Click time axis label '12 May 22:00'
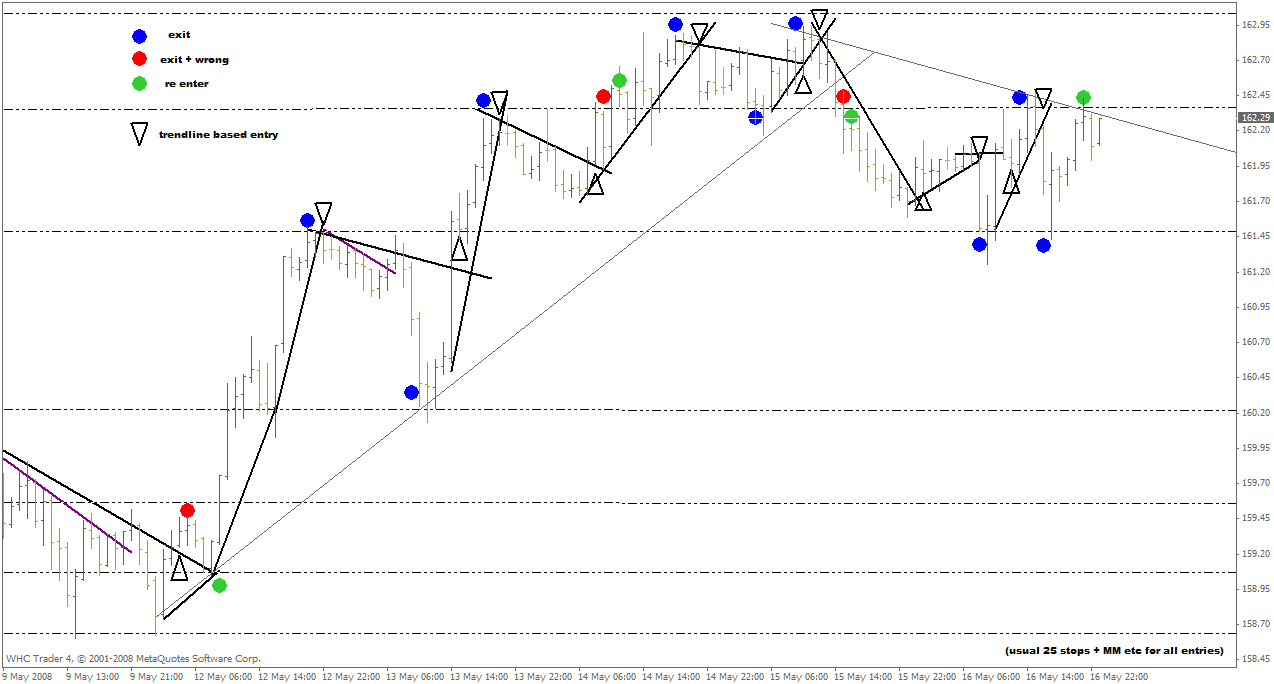Screen dimensions: 1274x684 tap(351, 676)
